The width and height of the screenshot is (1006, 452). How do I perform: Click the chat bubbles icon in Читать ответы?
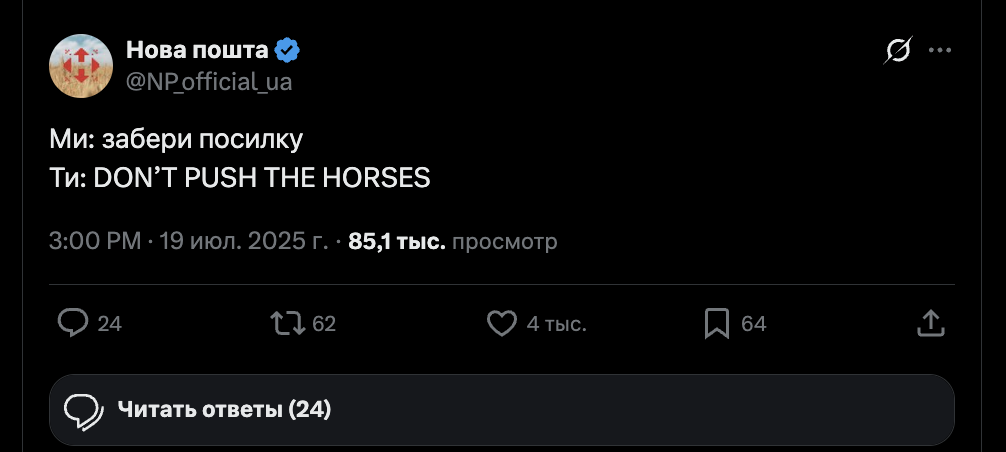coord(84,409)
